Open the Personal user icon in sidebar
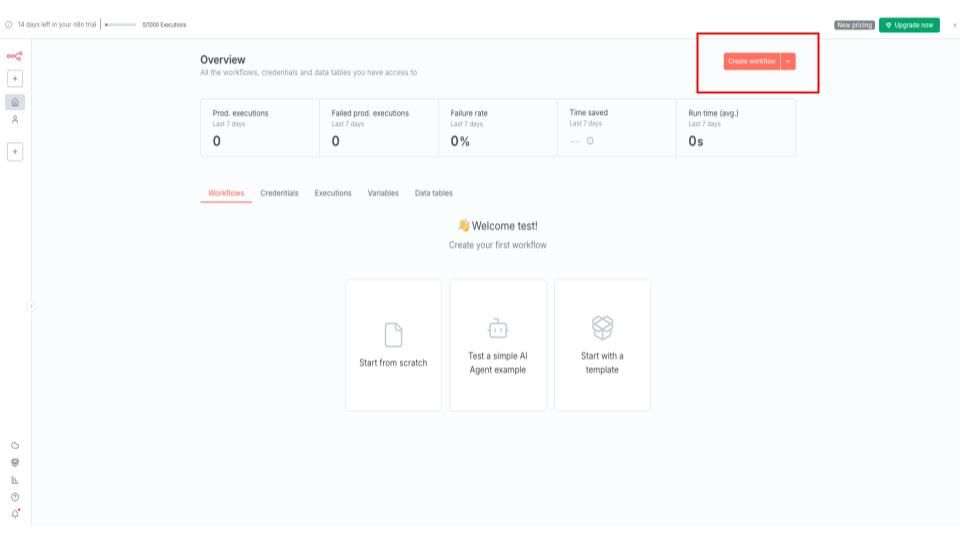The image size is (960, 540). 15,119
